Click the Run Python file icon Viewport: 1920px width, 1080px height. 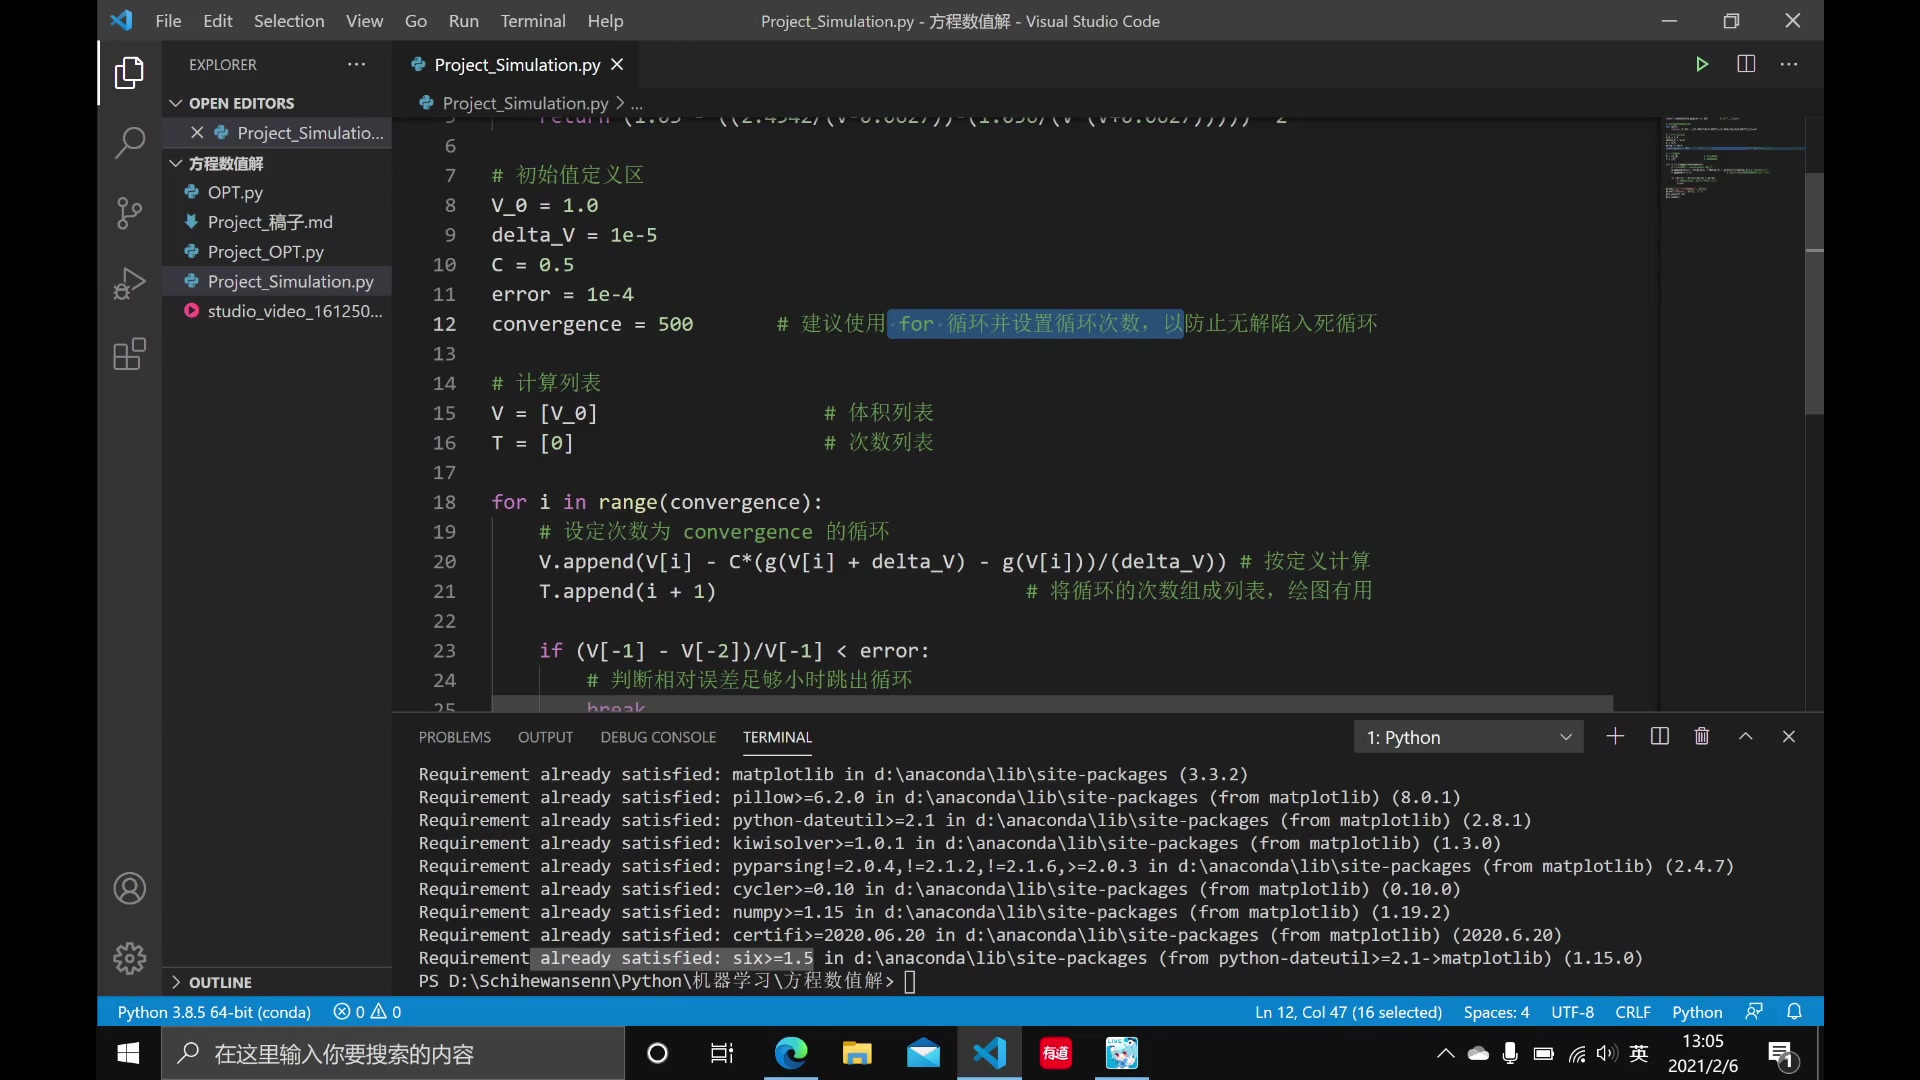(1702, 63)
